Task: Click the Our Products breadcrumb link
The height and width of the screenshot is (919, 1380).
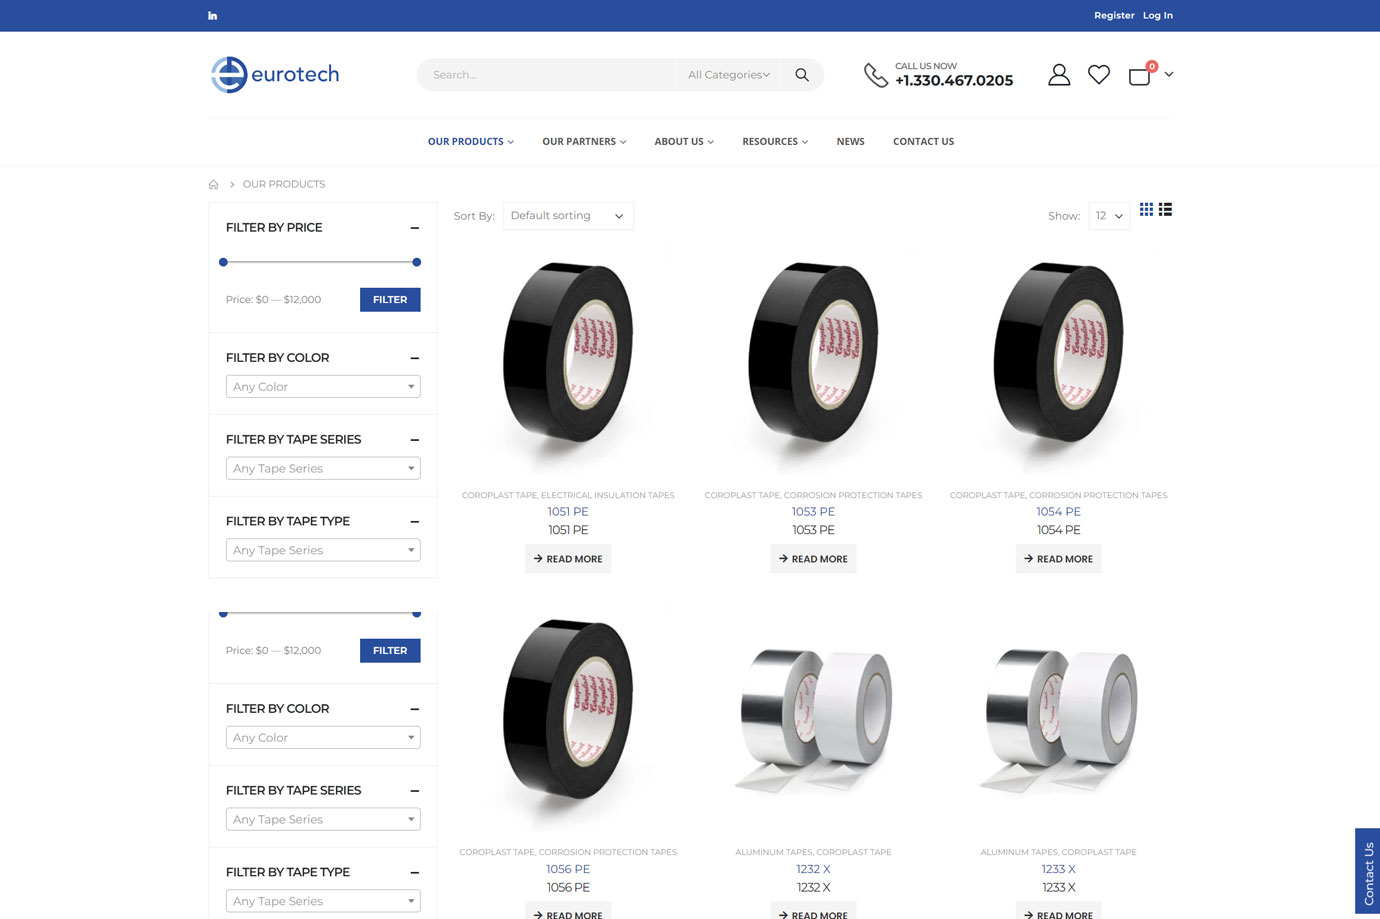Action: coord(284,184)
